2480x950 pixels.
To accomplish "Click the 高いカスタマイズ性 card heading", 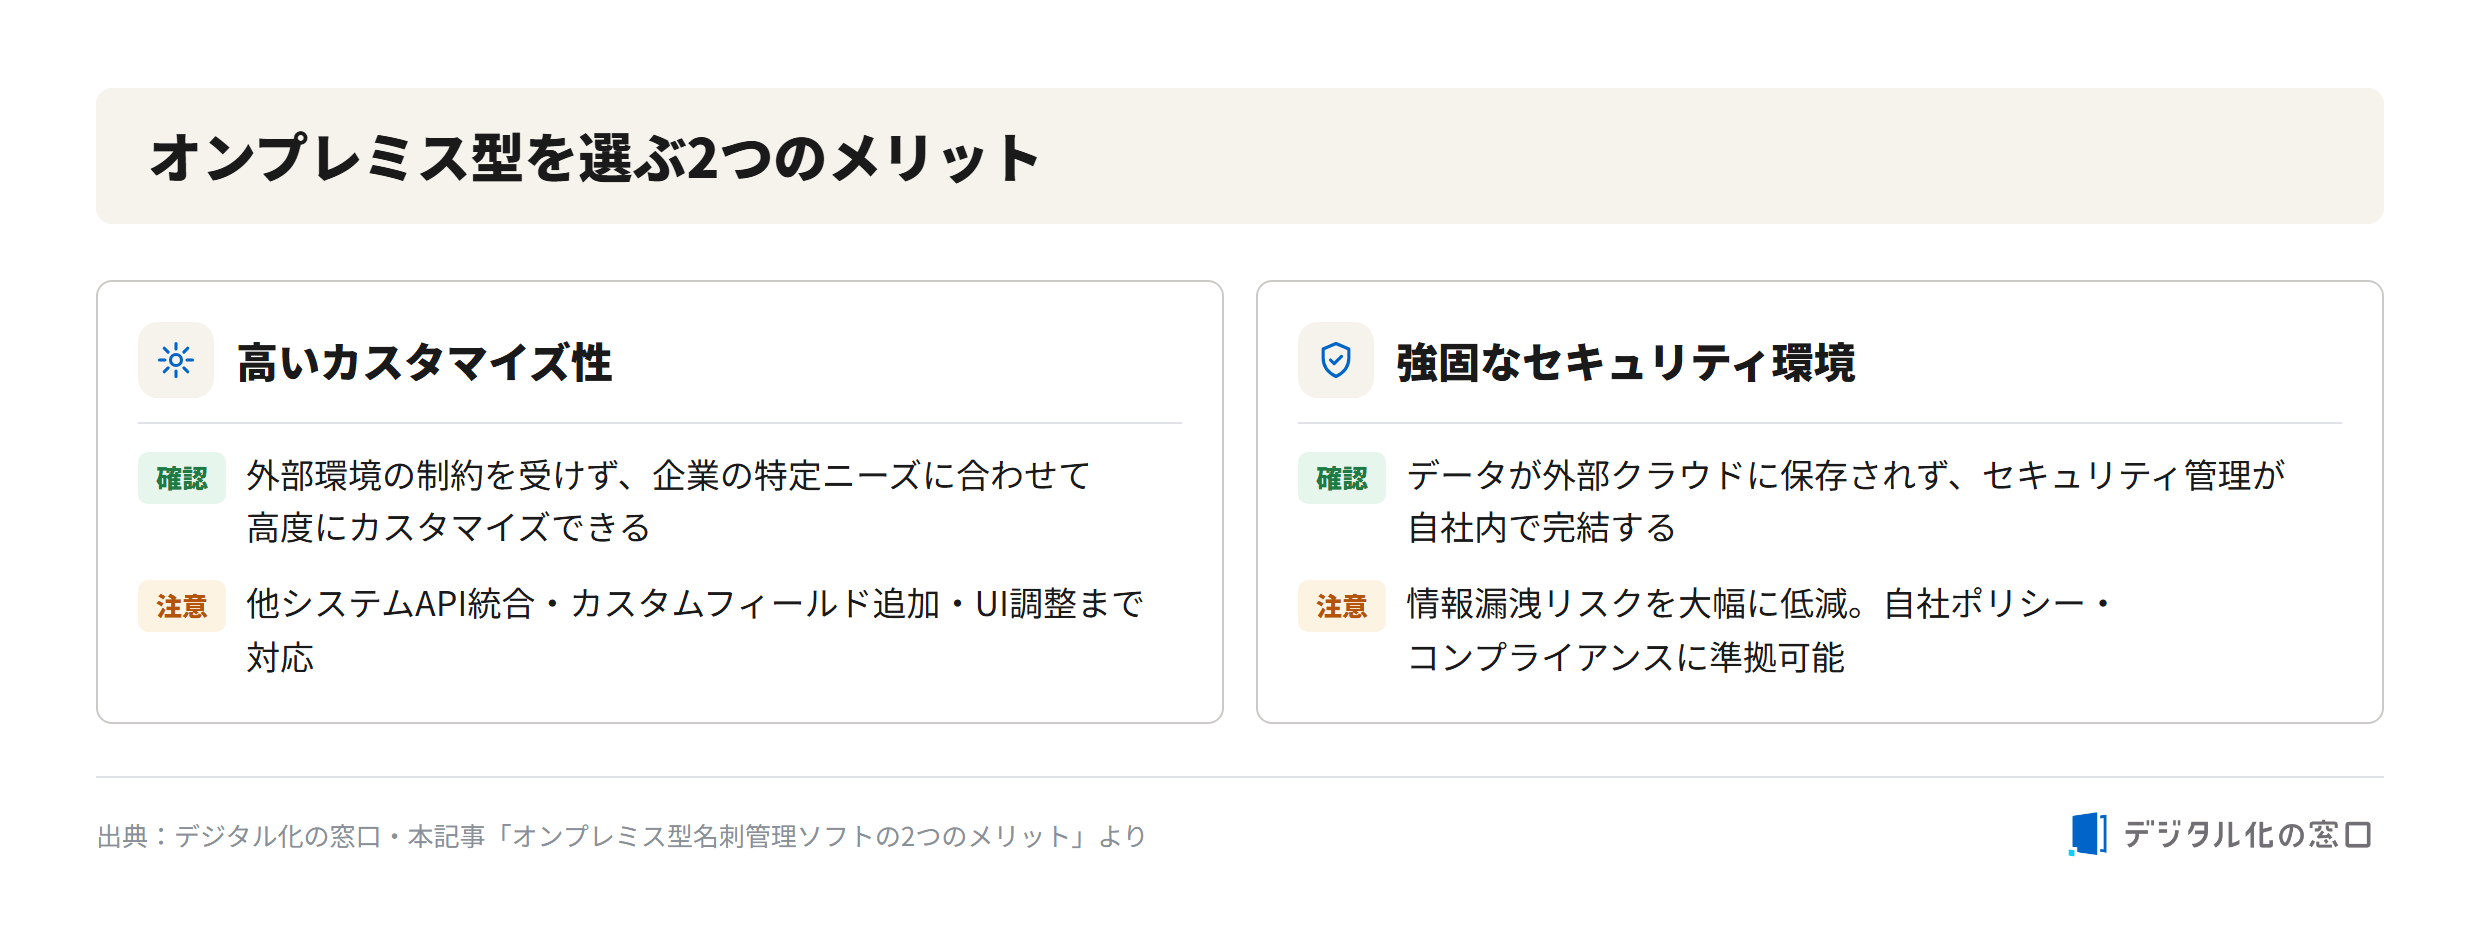I will tap(425, 362).
